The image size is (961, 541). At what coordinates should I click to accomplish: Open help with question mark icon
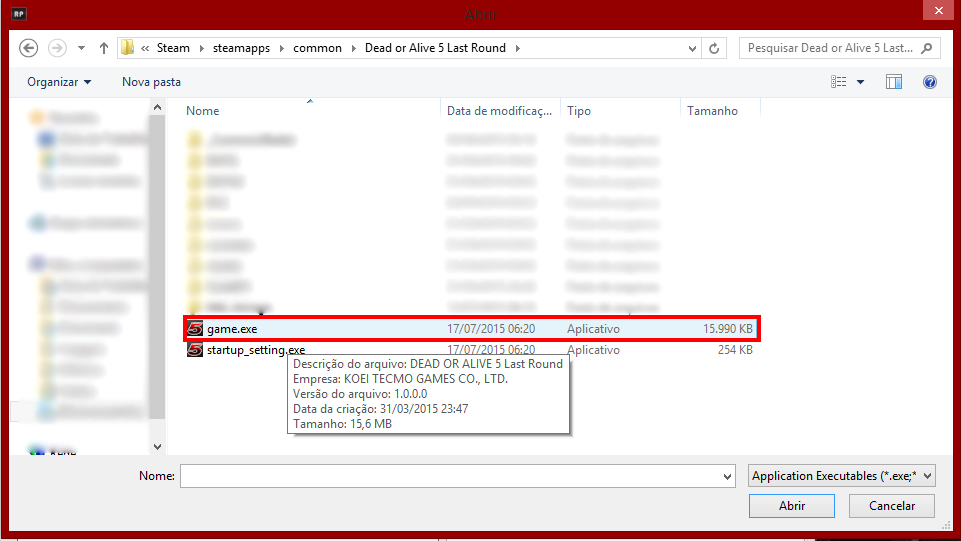point(930,81)
